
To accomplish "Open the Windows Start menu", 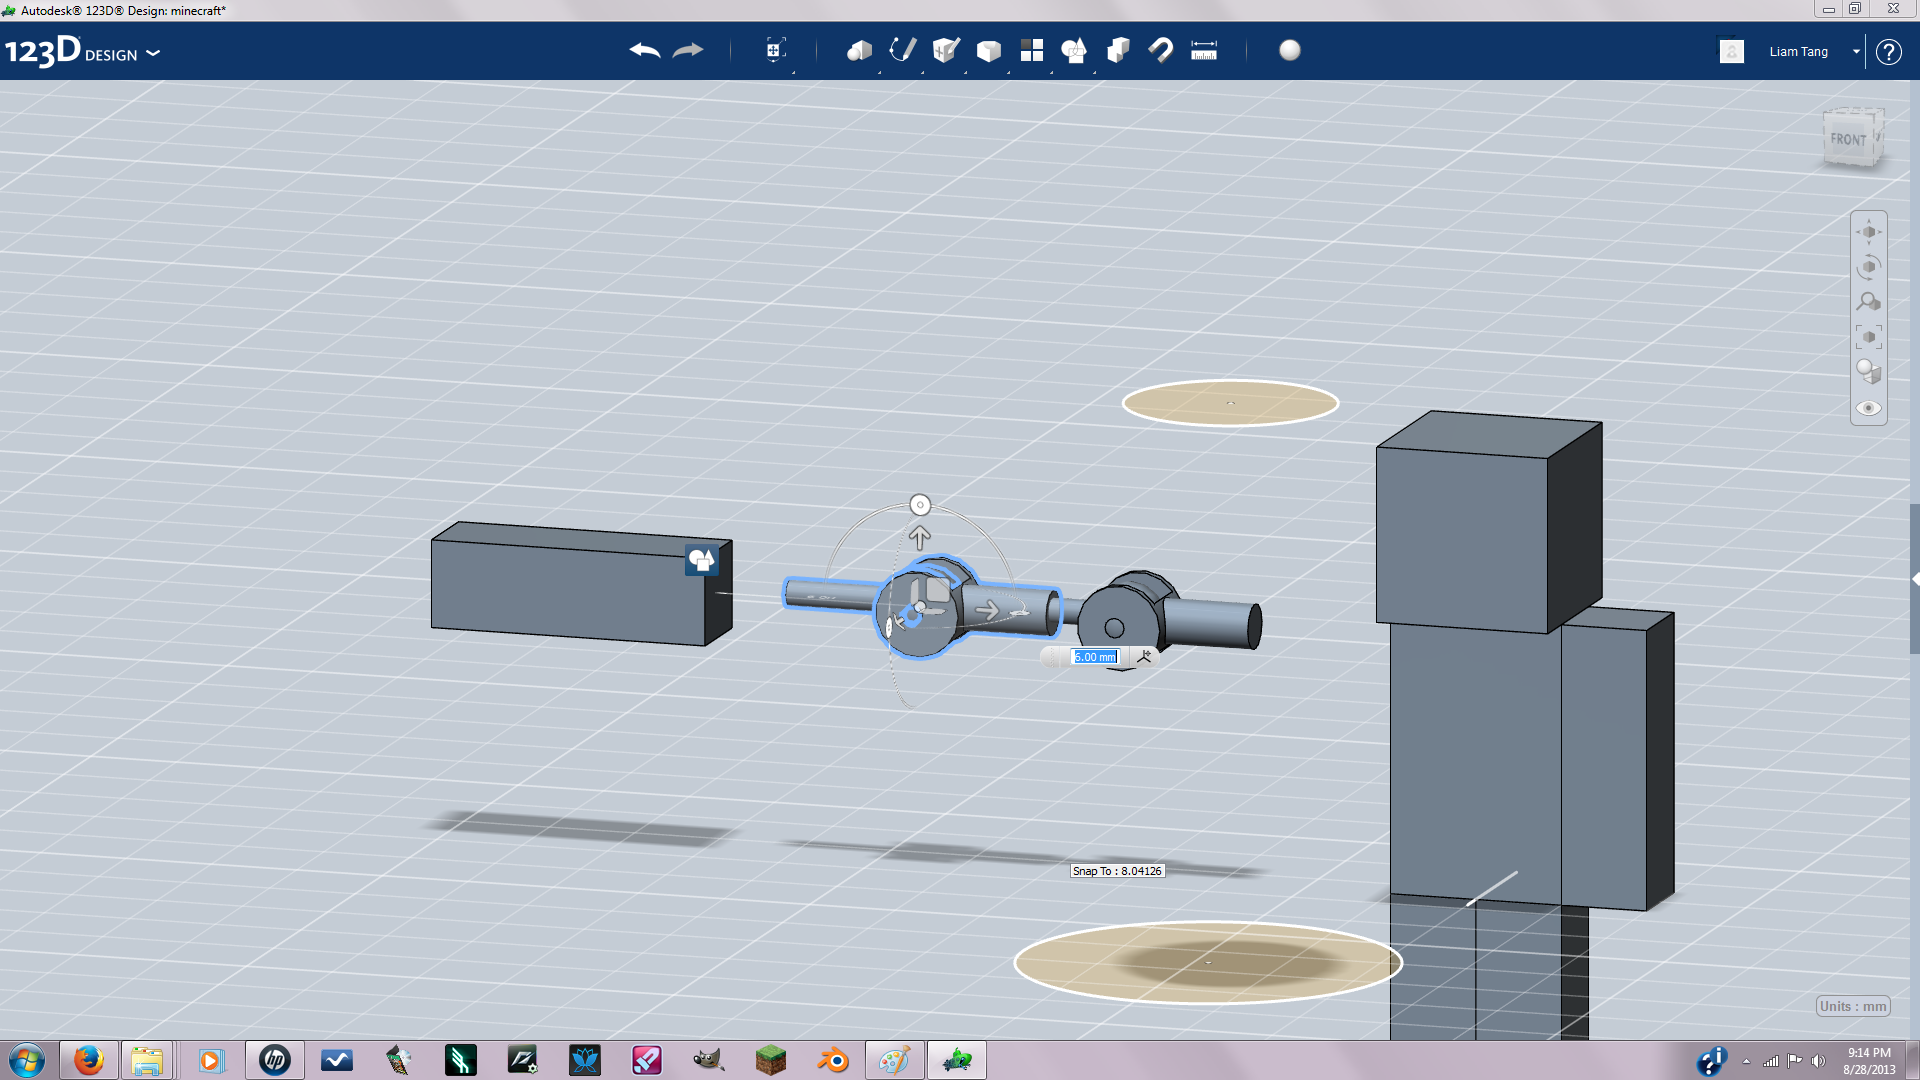I will [x=26, y=1060].
